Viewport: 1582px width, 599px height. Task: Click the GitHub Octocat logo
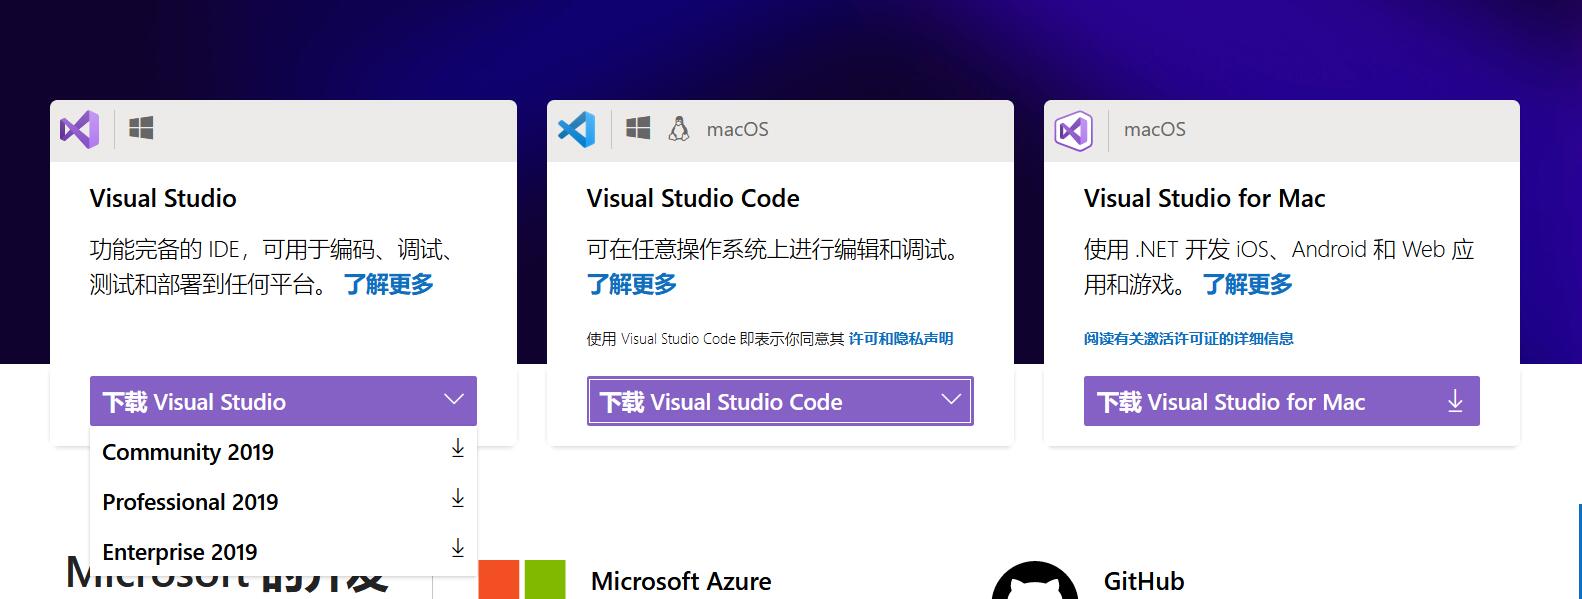1035,581
